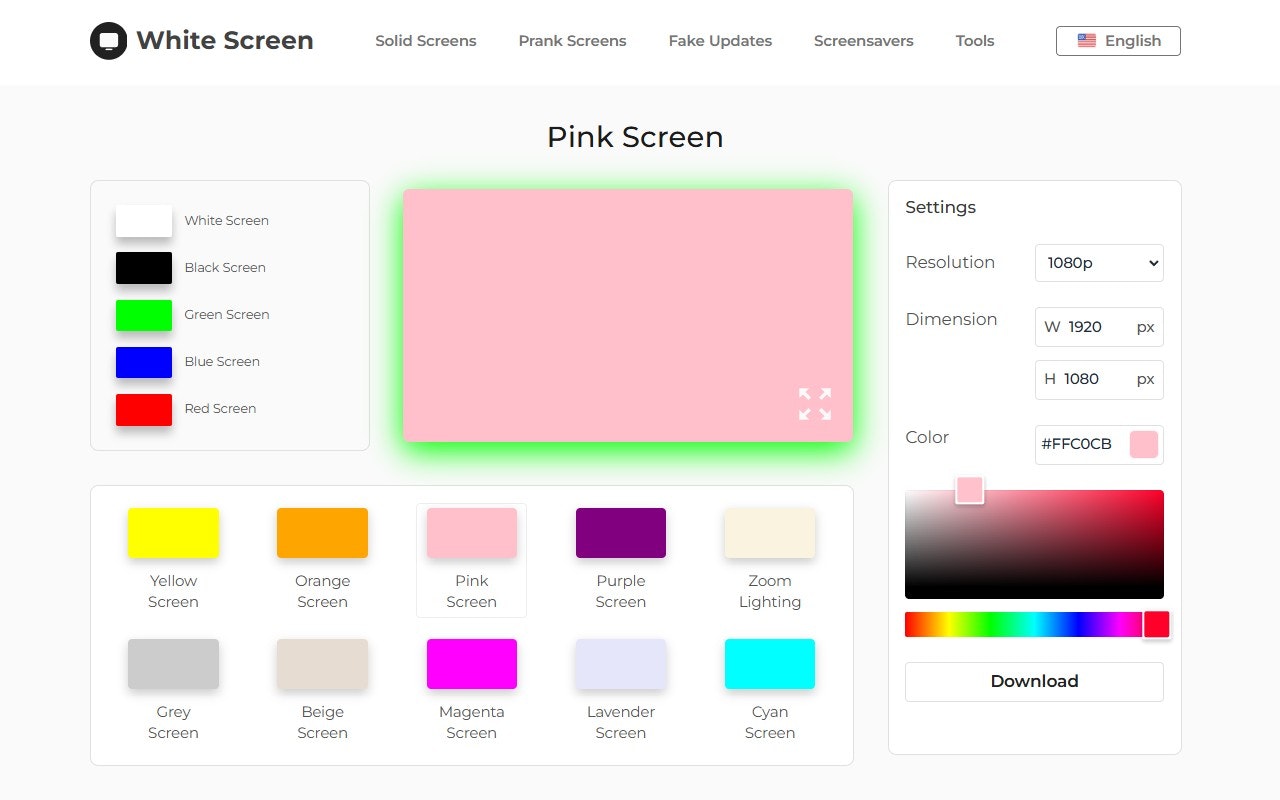Click the rainbow hue bar
Screen dimensions: 1280x800
[1034, 624]
